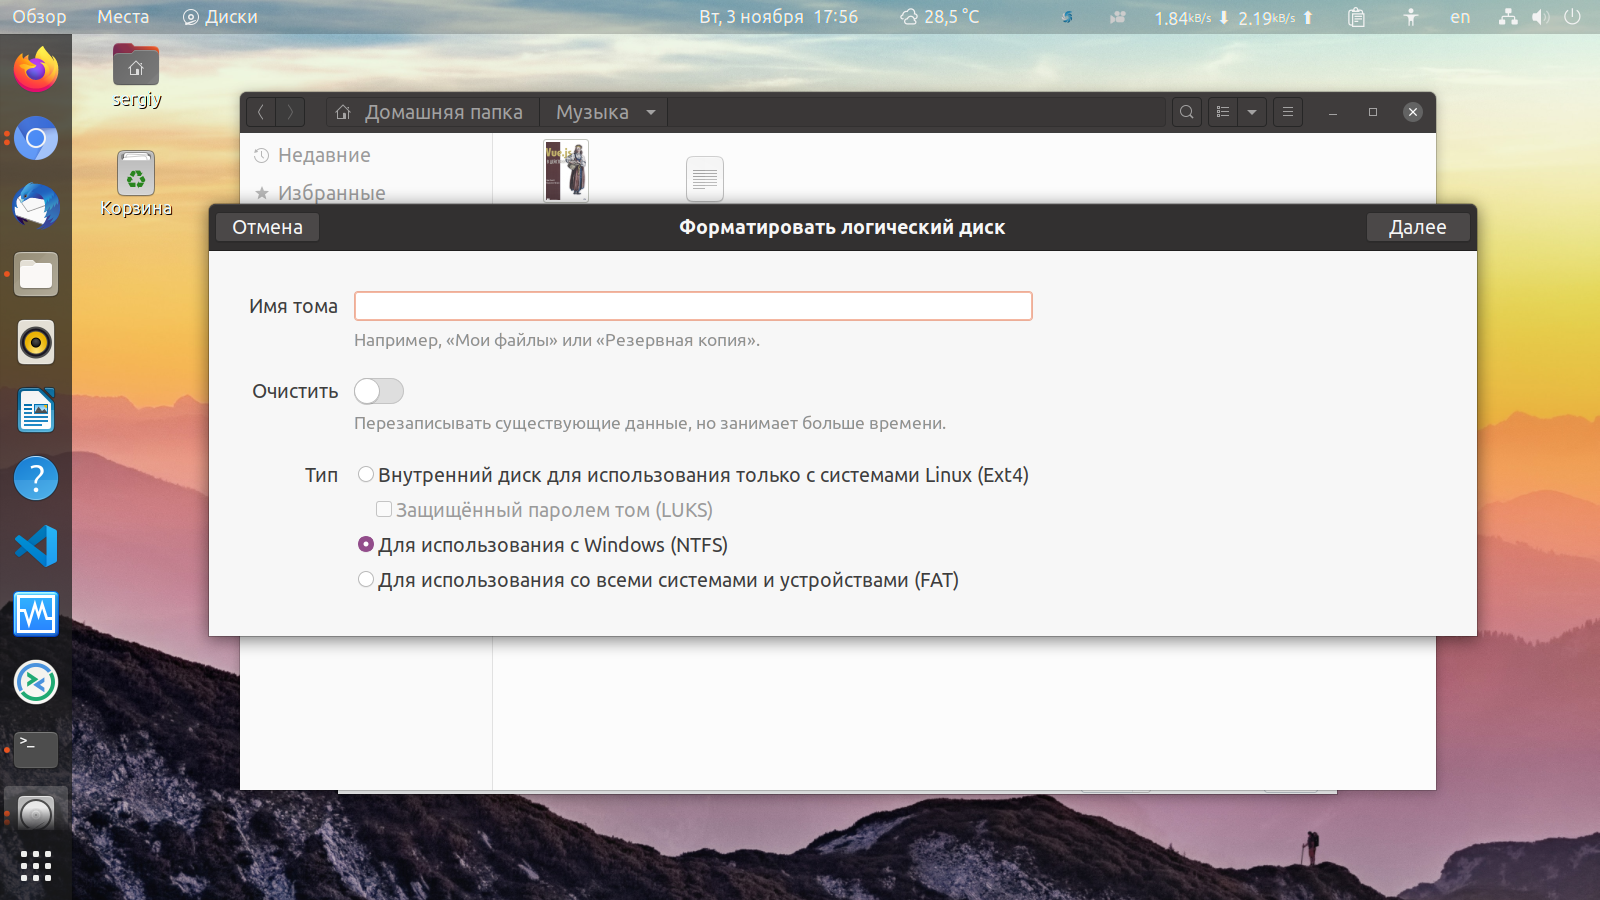Expand the Музыка path dropdown arrow
This screenshot has height=900, width=1600.
pos(651,112)
